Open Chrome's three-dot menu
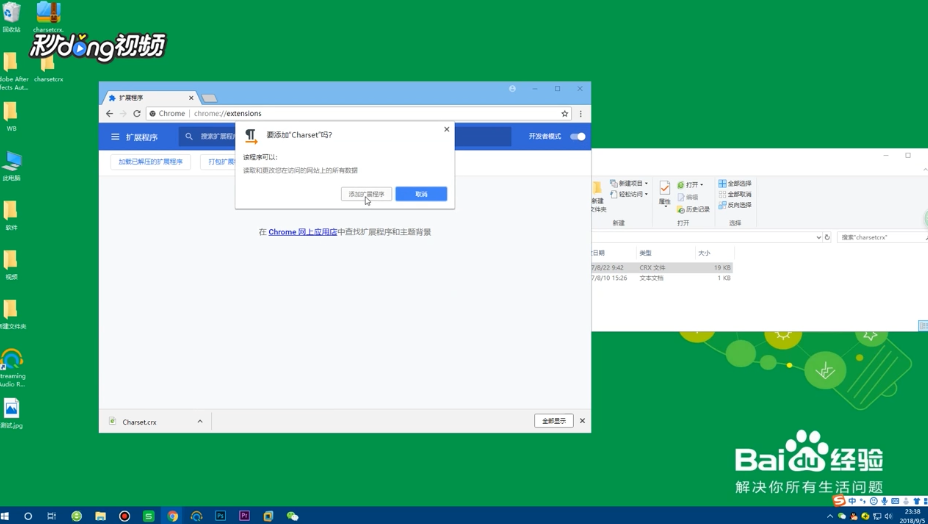The image size is (928, 524). pyautogui.click(x=581, y=114)
